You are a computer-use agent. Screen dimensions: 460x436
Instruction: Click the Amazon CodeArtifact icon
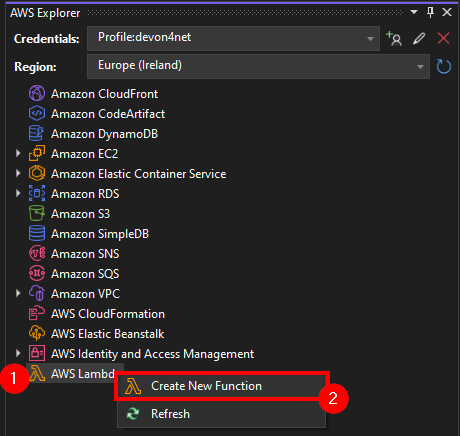pos(37,113)
